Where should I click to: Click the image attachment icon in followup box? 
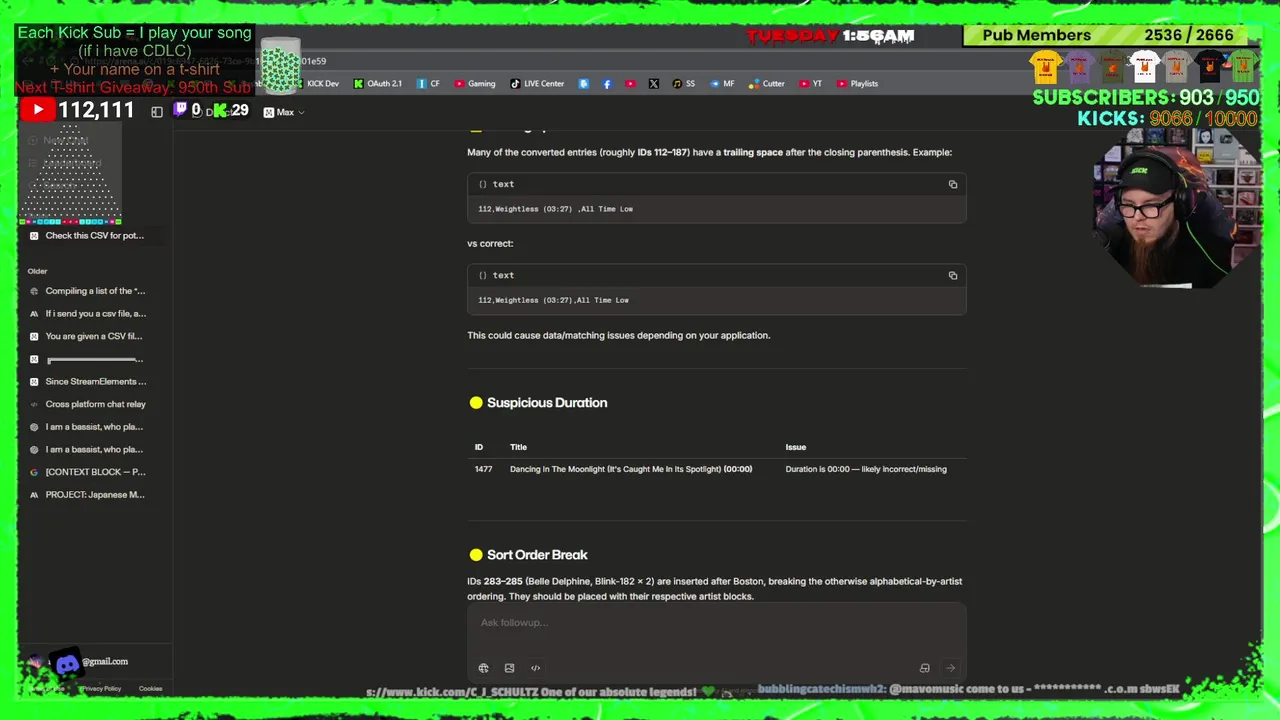509,668
